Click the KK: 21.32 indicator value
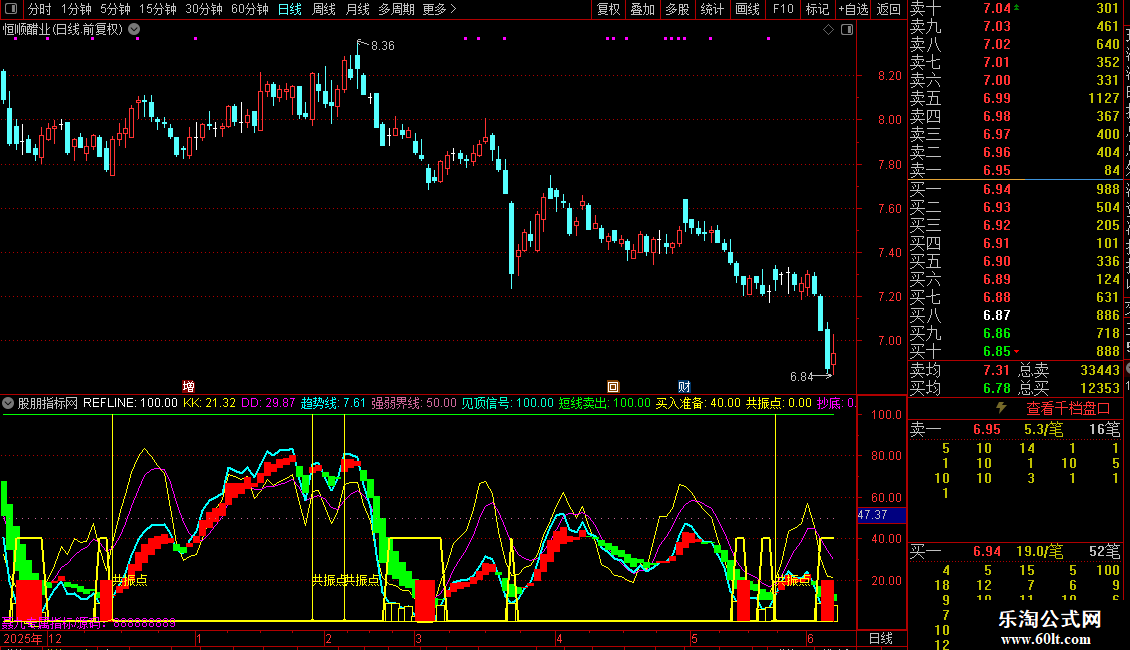This screenshot has width=1130, height=650. [209, 403]
